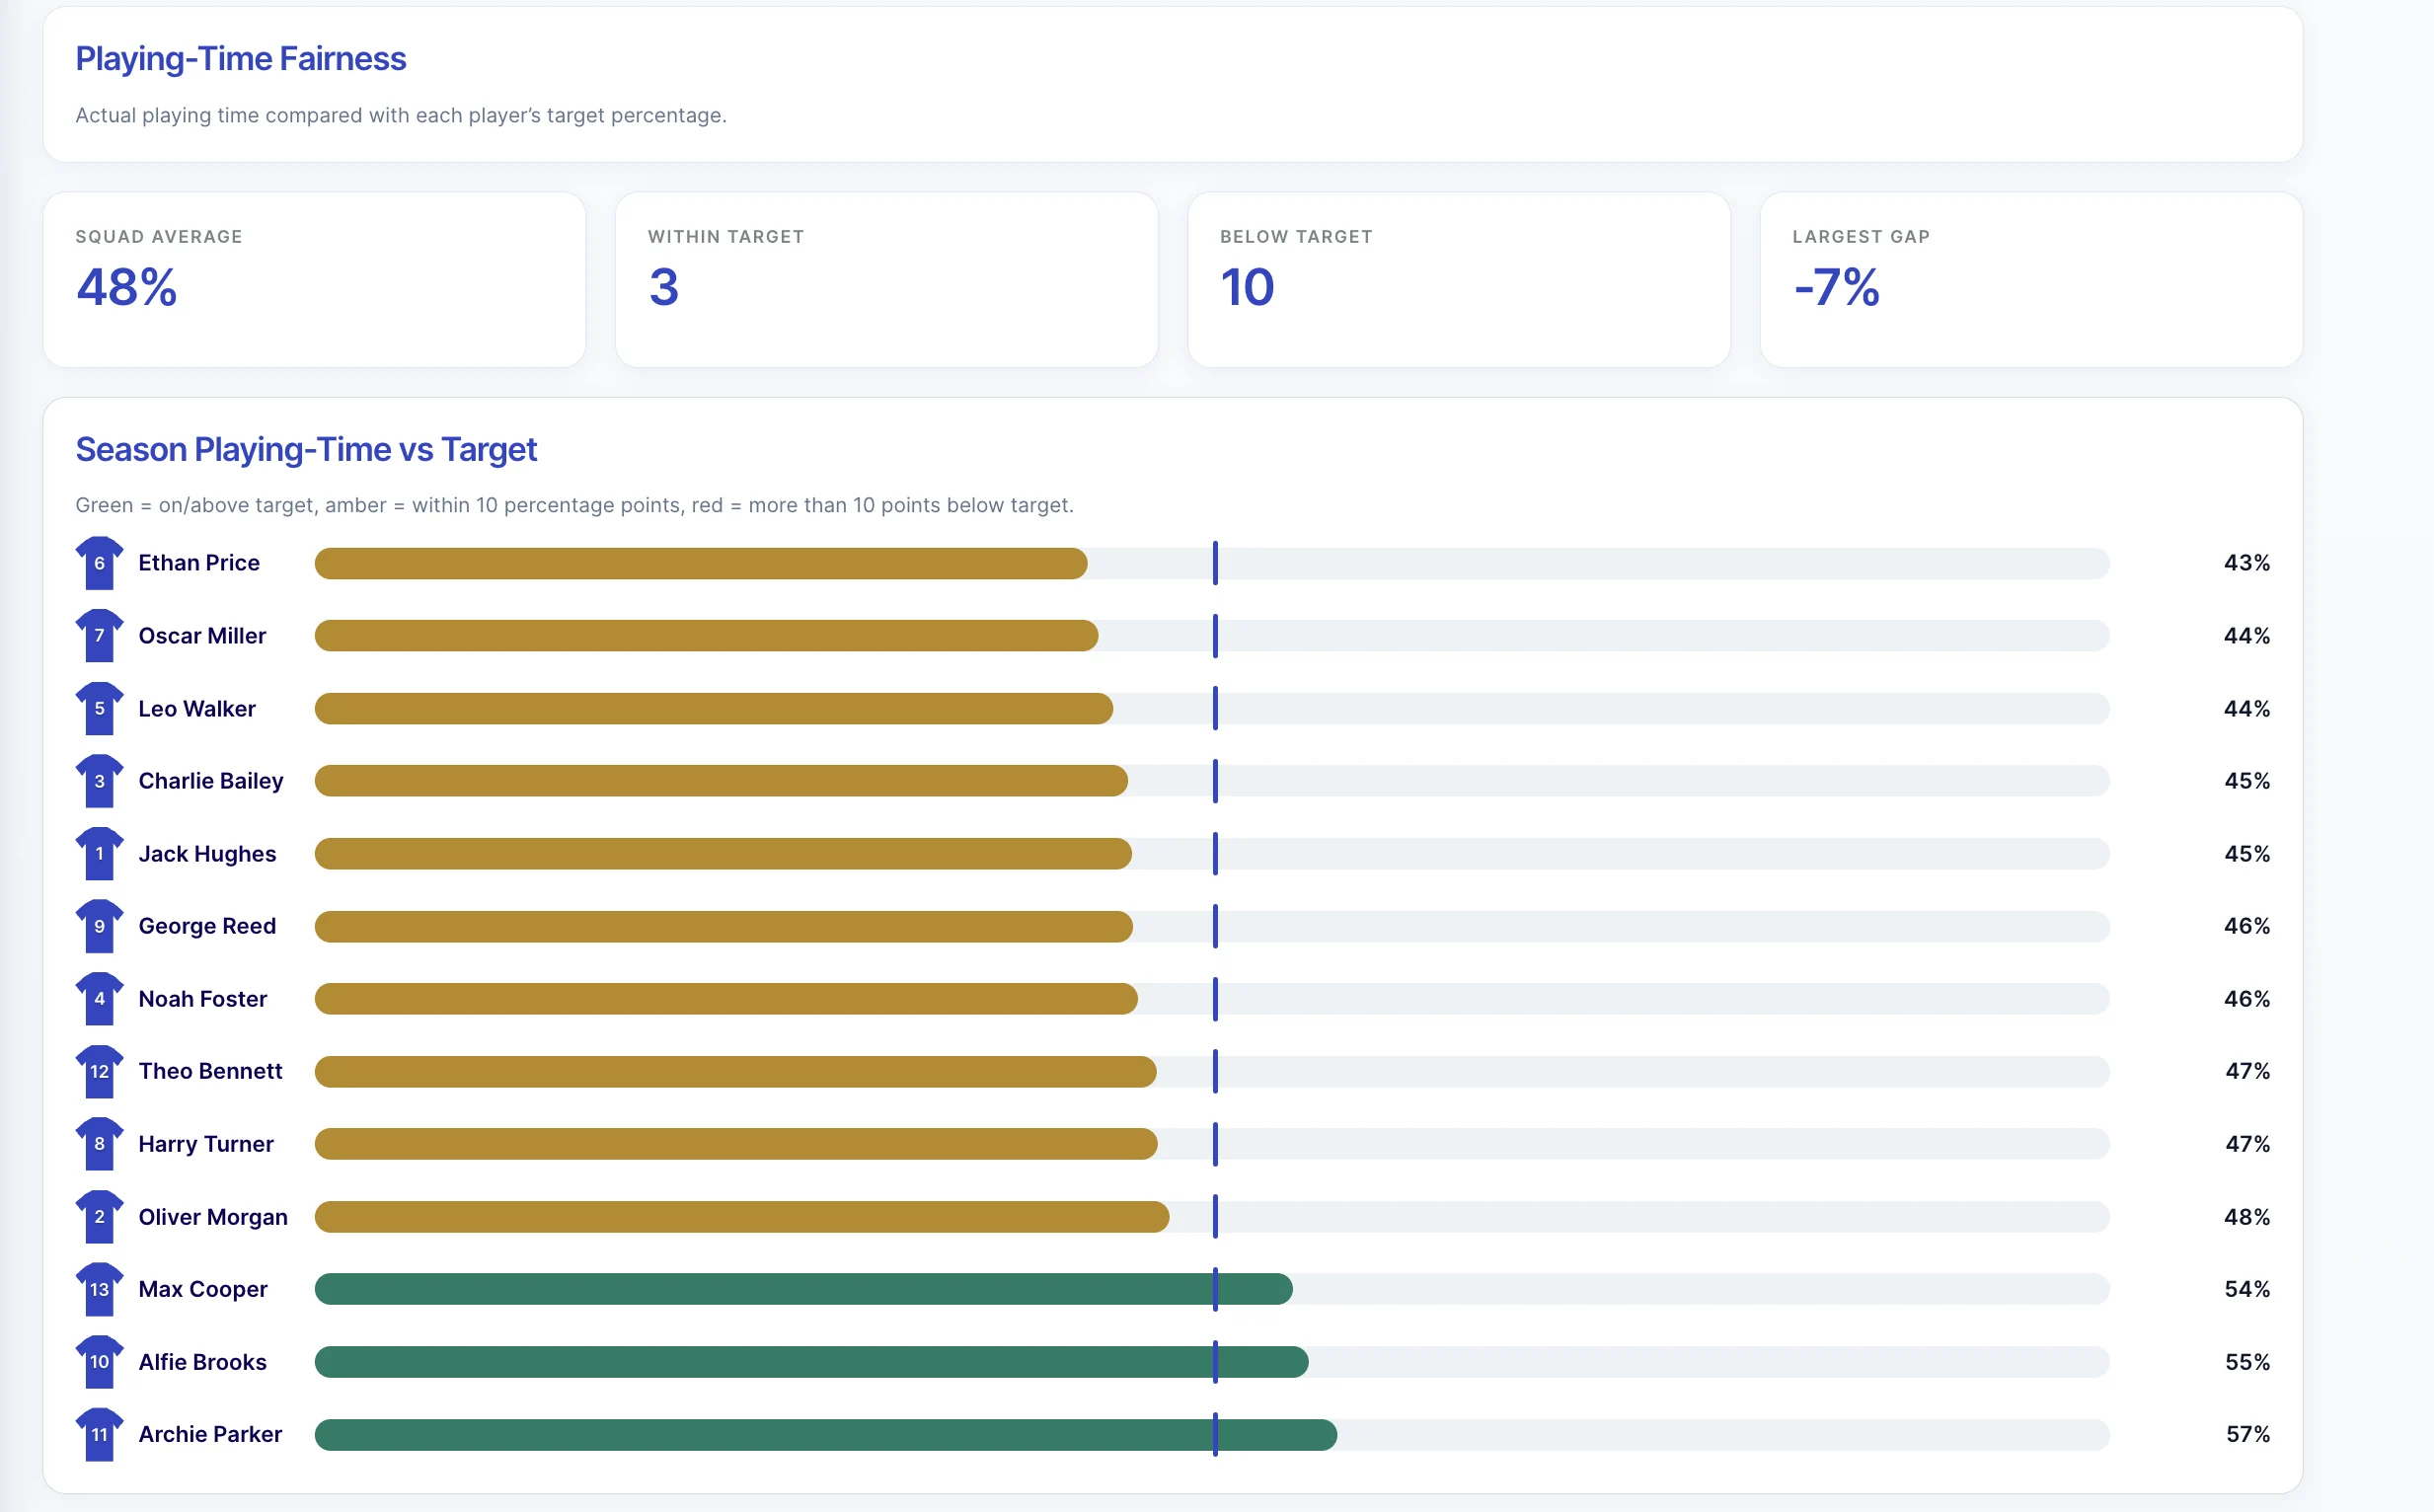This screenshot has width=2434, height=1512.
Task: Click the Jack Hughes name label
Action: [207, 854]
